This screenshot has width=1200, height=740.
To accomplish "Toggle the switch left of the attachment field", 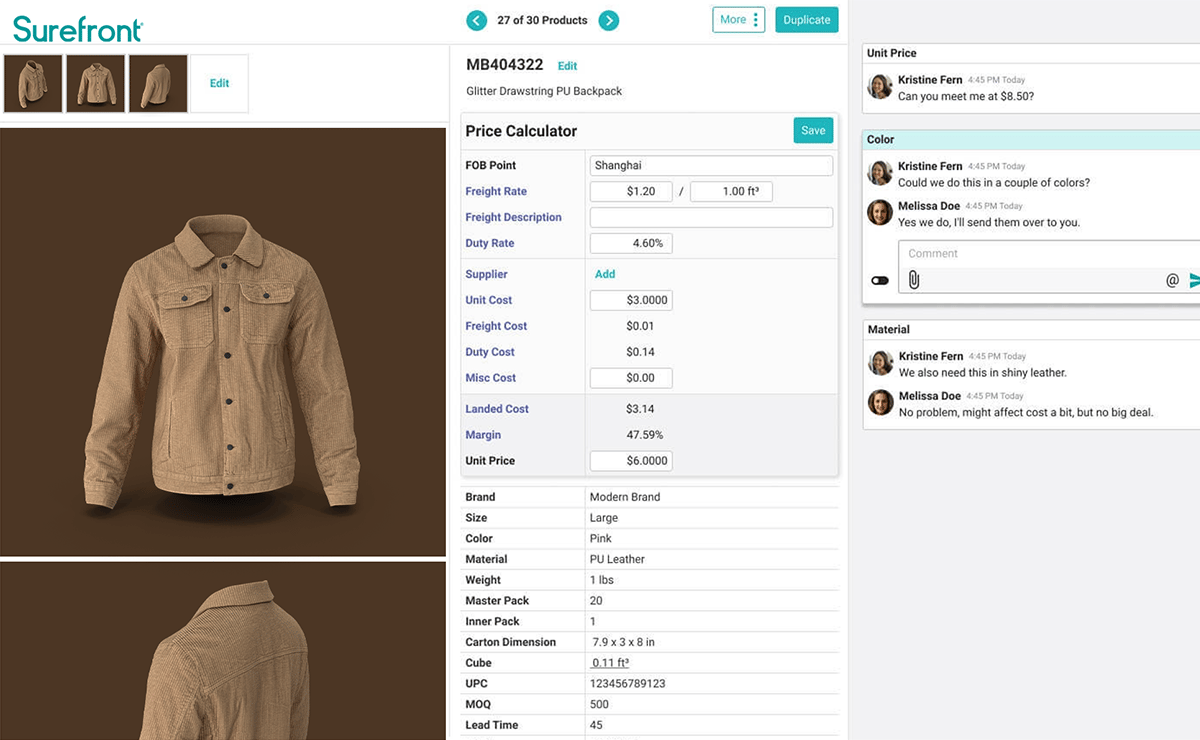I will [x=879, y=280].
